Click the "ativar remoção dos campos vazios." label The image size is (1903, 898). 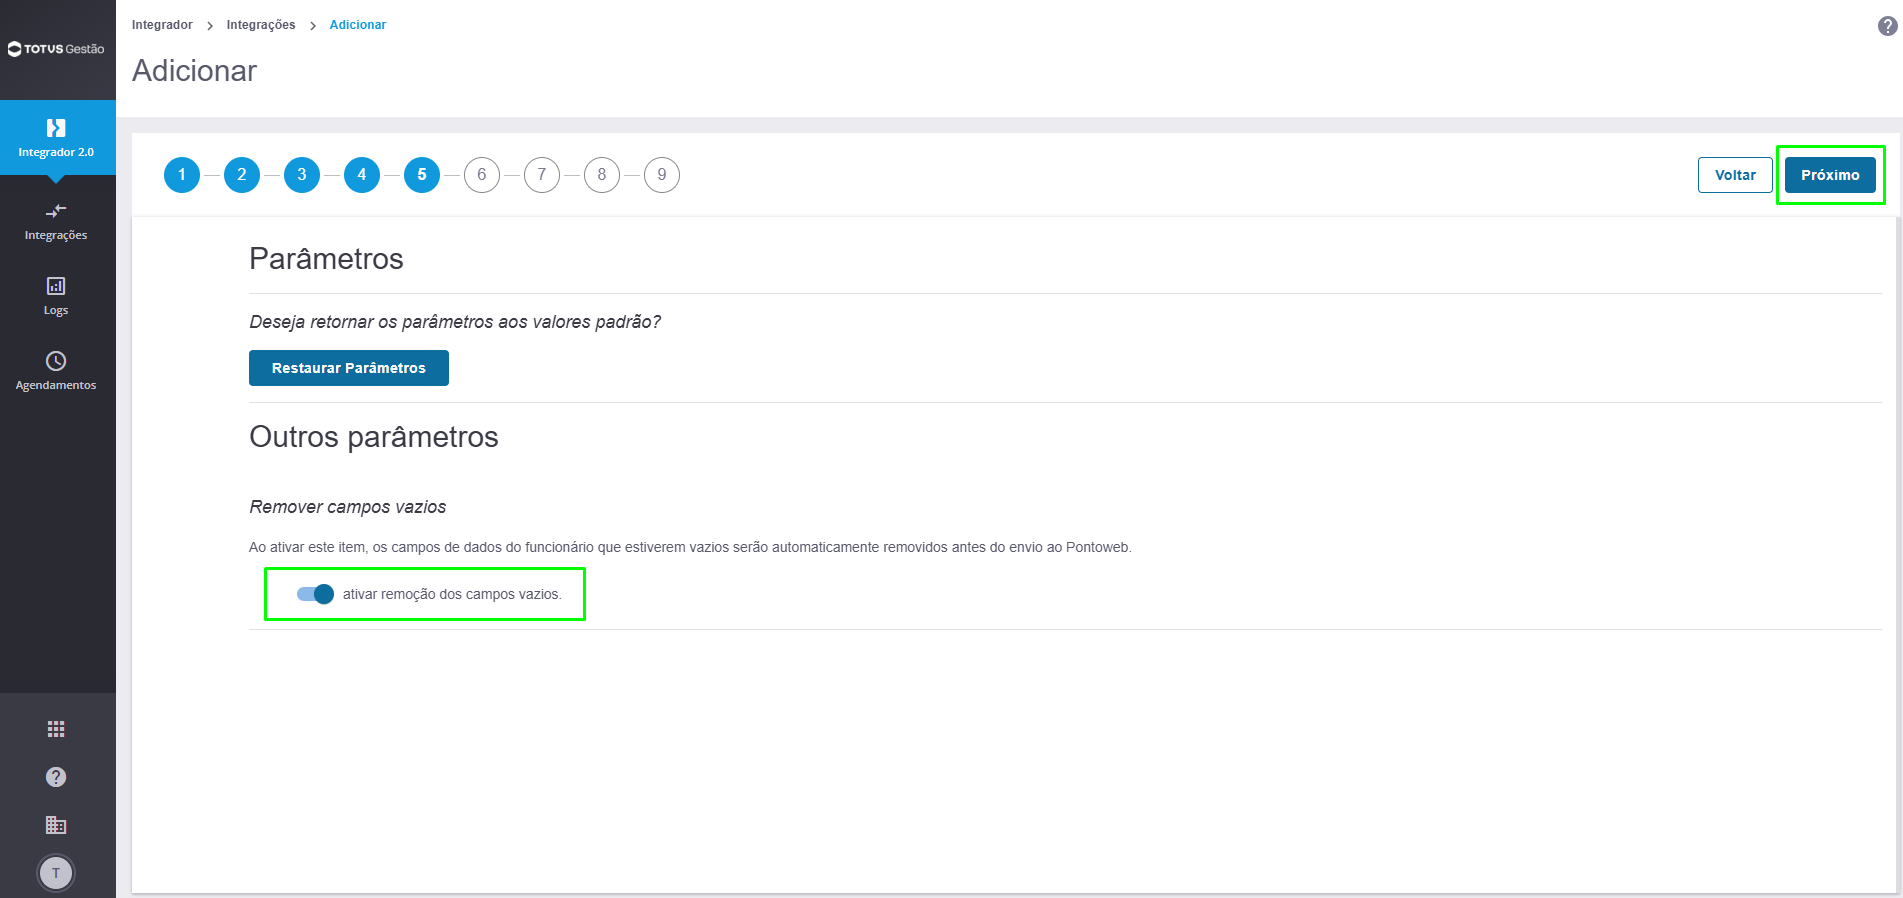[x=452, y=594]
